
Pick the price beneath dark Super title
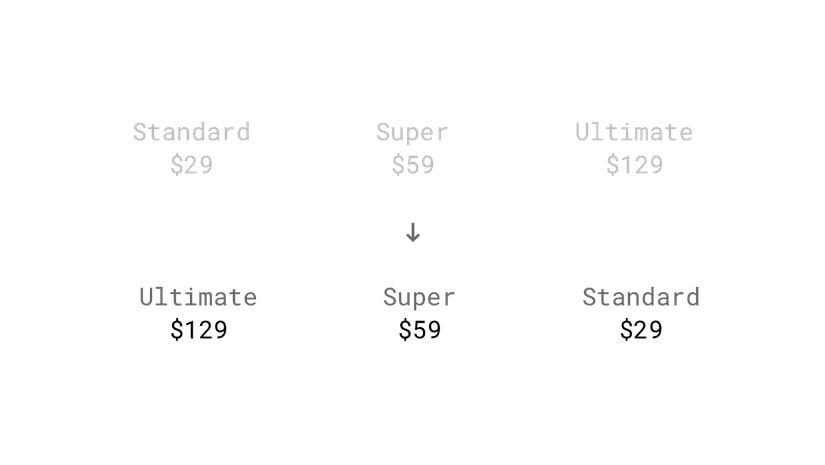419,330
